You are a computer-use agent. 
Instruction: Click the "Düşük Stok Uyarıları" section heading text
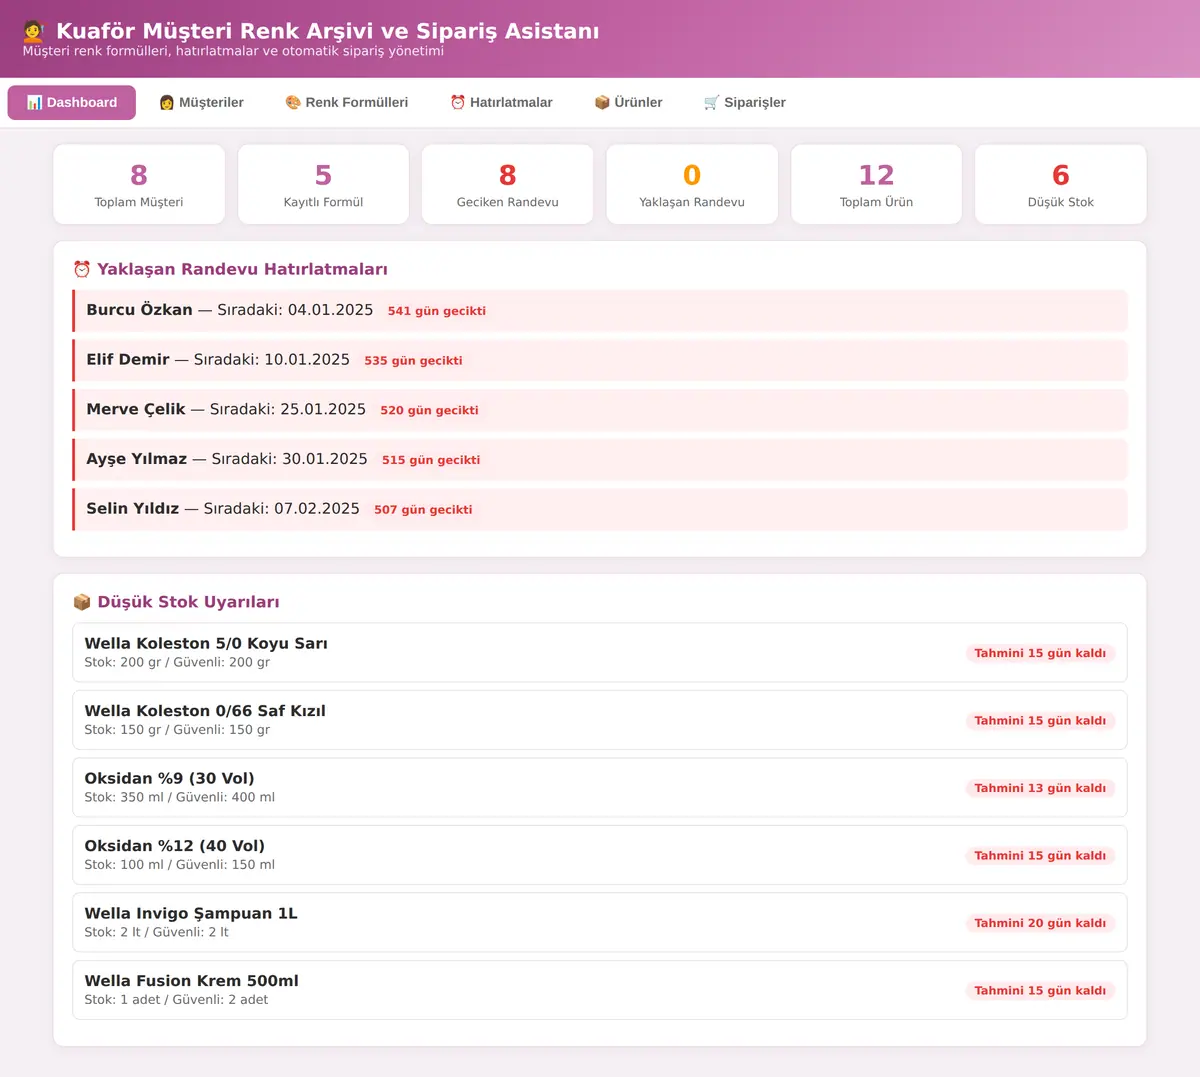coord(188,602)
